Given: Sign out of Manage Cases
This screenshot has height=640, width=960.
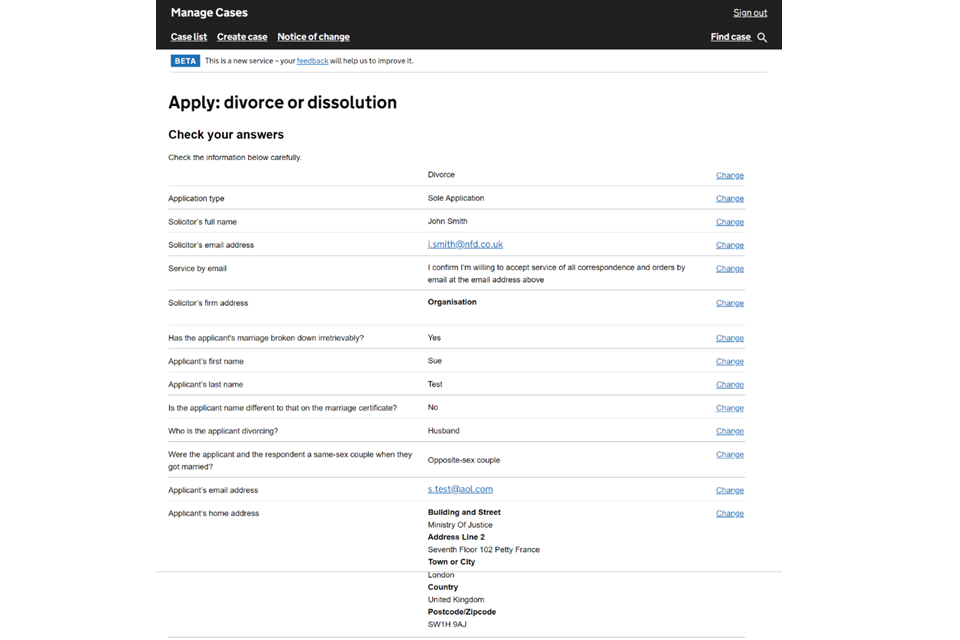Looking at the screenshot, I should pyautogui.click(x=750, y=13).
